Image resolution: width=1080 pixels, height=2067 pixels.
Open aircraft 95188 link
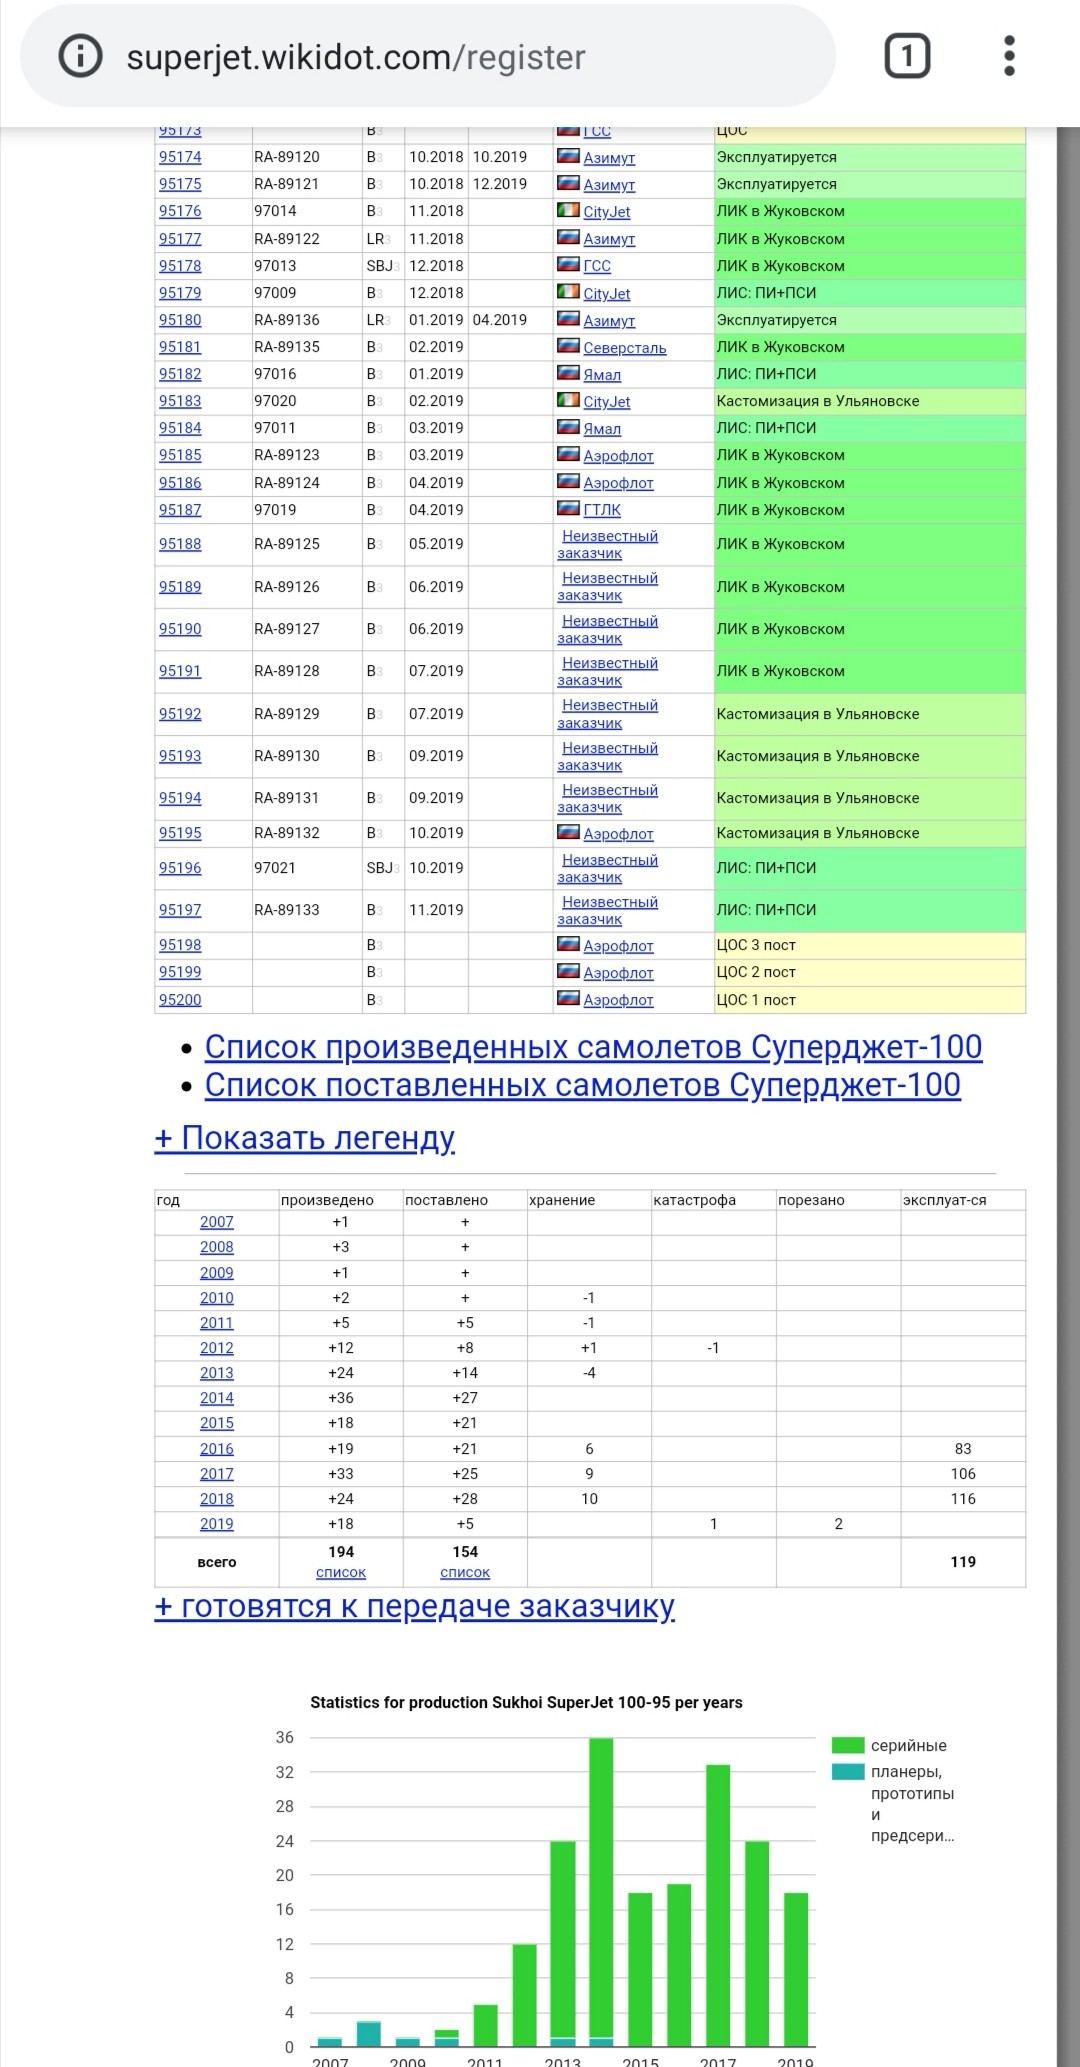coord(180,544)
